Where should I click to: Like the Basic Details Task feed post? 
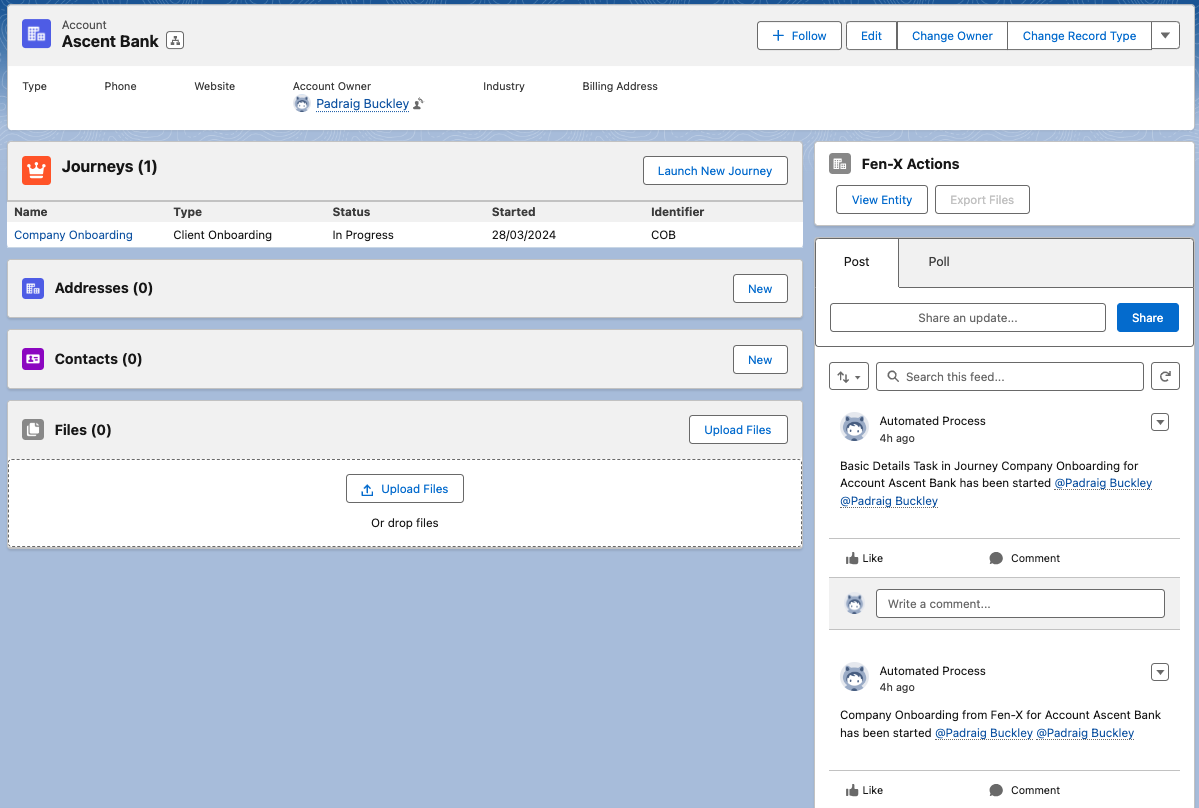click(864, 558)
